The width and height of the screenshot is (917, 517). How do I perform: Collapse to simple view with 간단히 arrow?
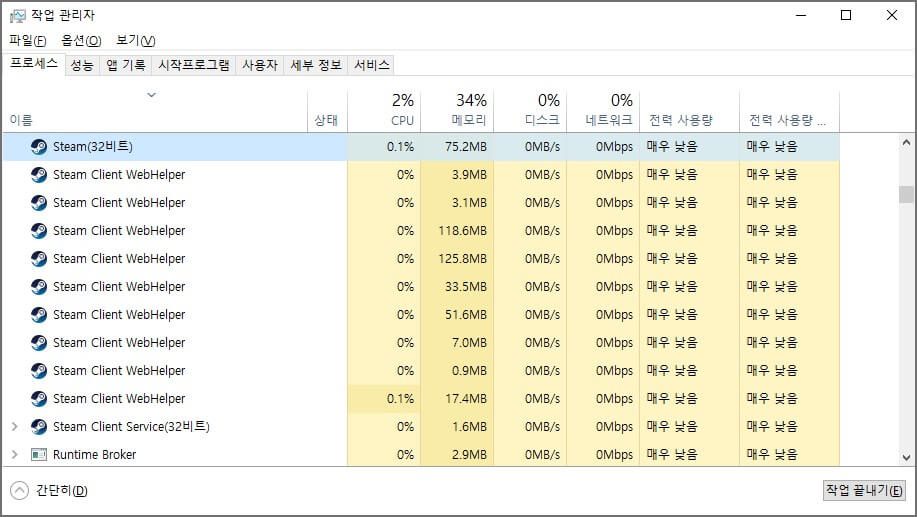click(x=19, y=490)
